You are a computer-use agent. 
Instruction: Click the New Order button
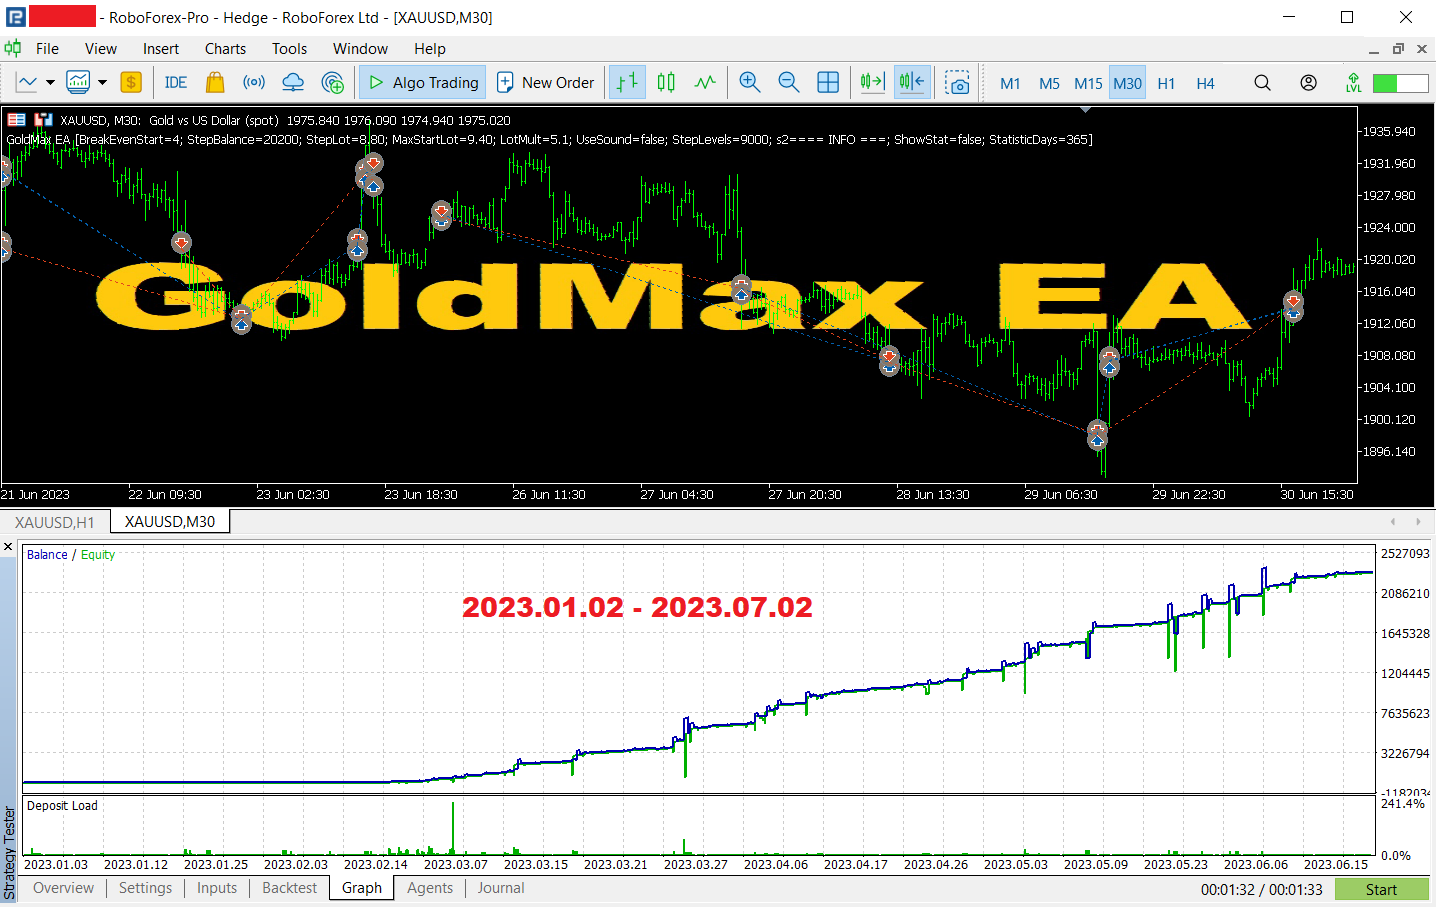click(x=546, y=83)
